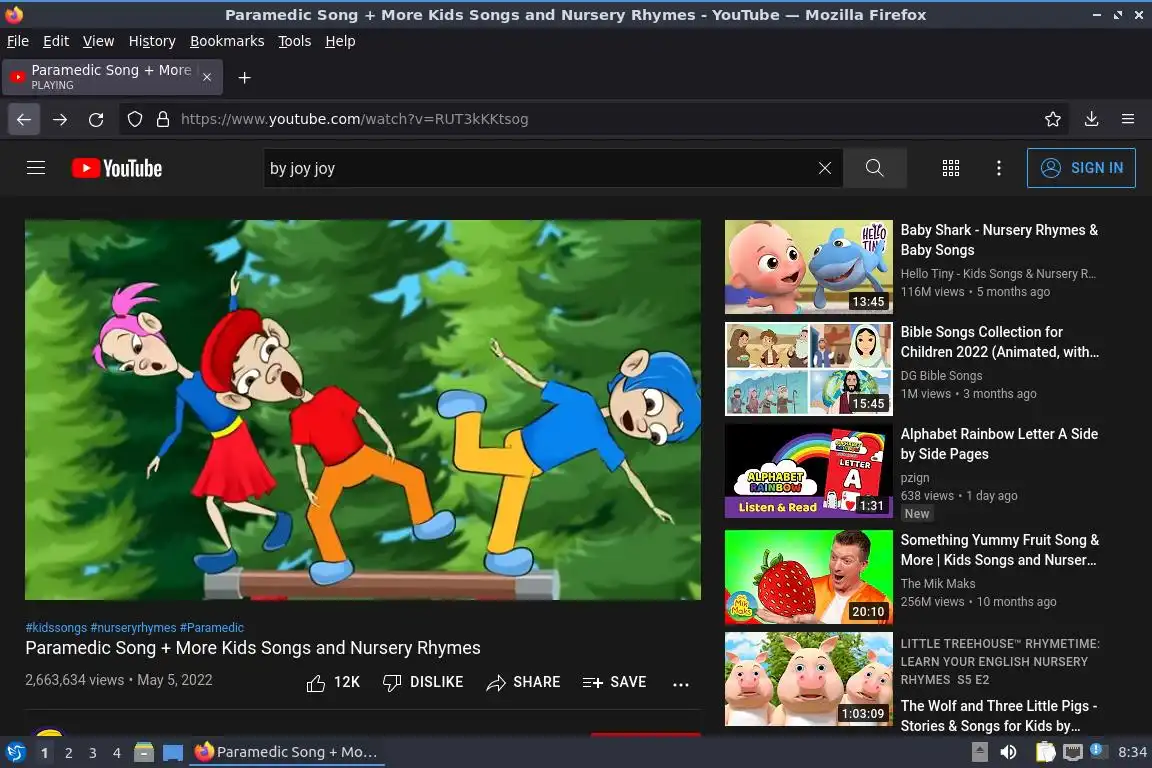Image resolution: width=1152 pixels, height=768 pixels.
Task: Open the Bookmarks menu
Action: pyautogui.click(x=227, y=41)
